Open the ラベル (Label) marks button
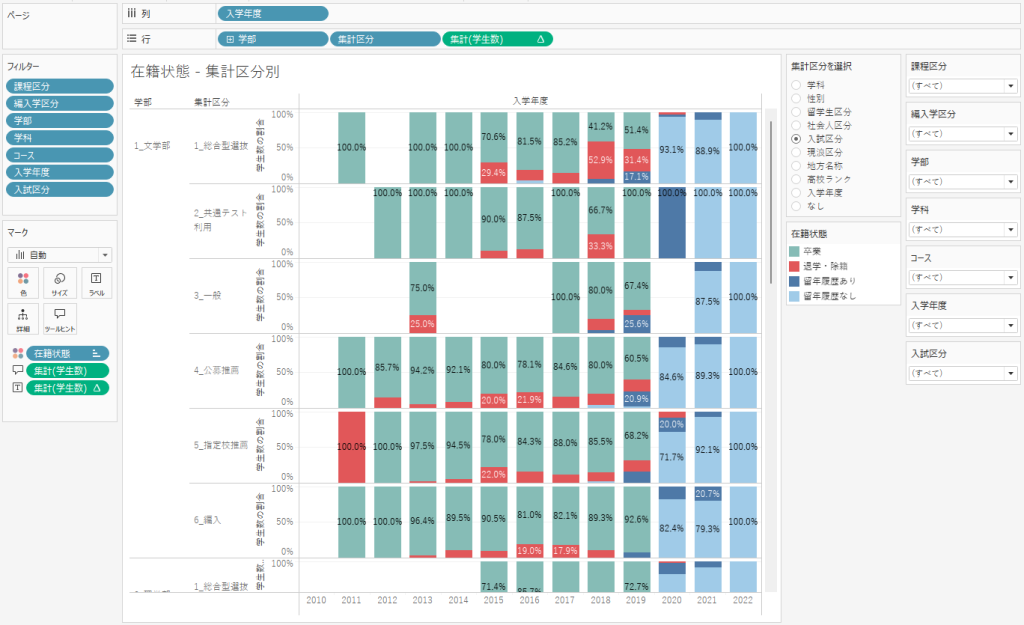 coord(95,283)
